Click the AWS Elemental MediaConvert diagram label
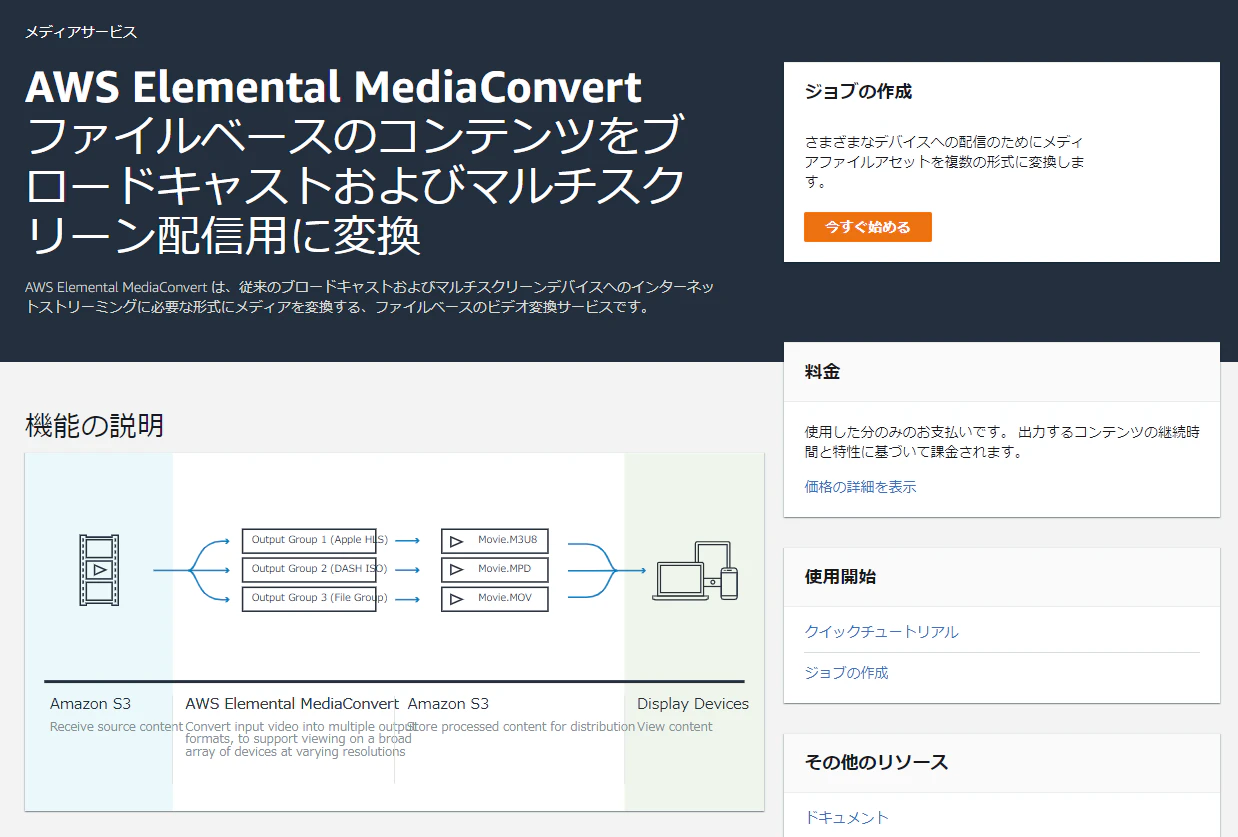The height and width of the screenshot is (837, 1238). coord(292,704)
